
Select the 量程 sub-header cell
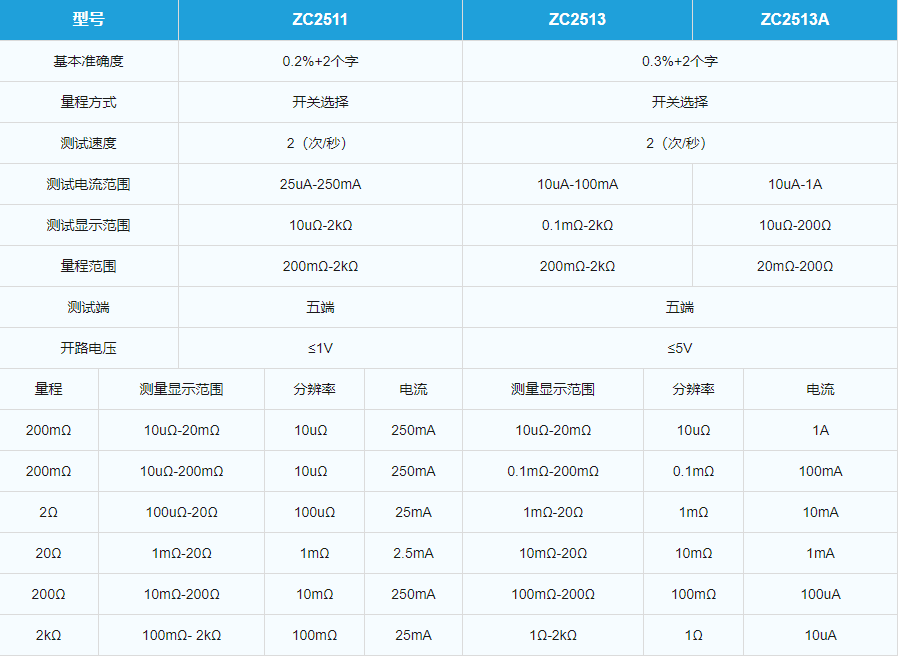click(x=49, y=390)
